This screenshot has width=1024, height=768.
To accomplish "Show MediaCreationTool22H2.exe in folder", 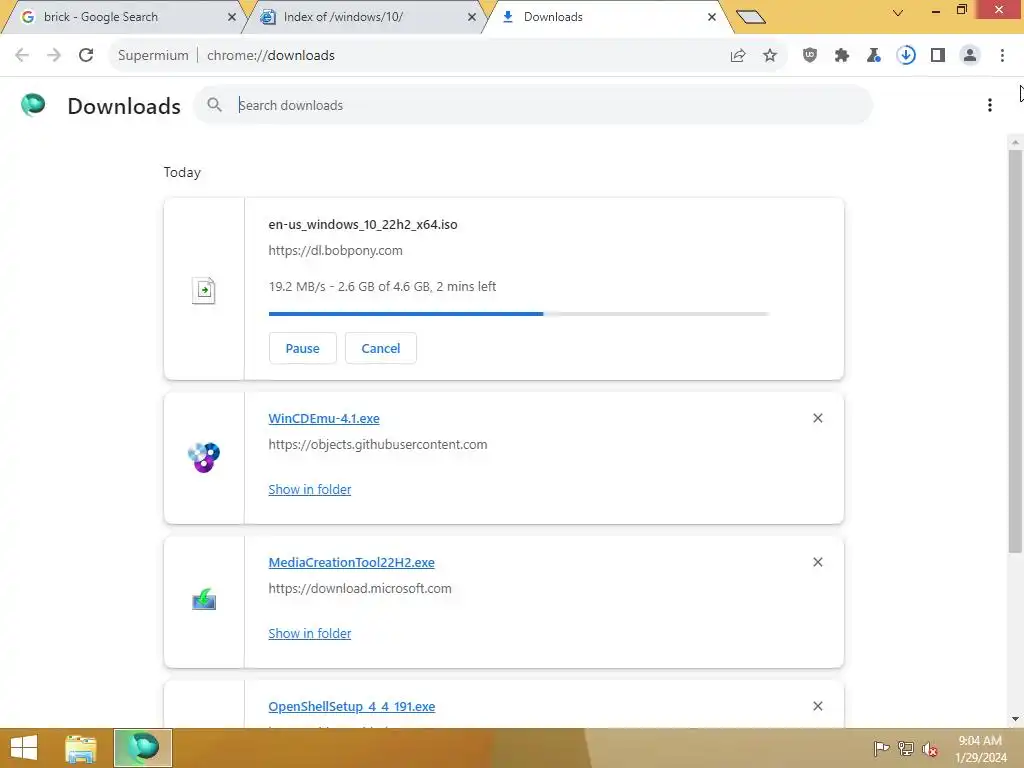I will (x=310, y=633).
